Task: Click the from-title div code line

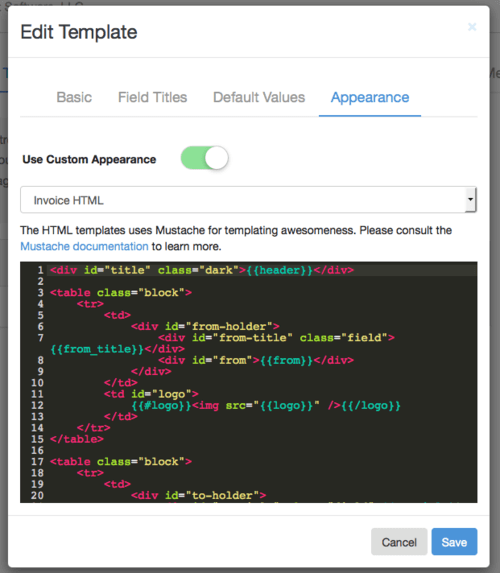Action: tap(276, 338)
